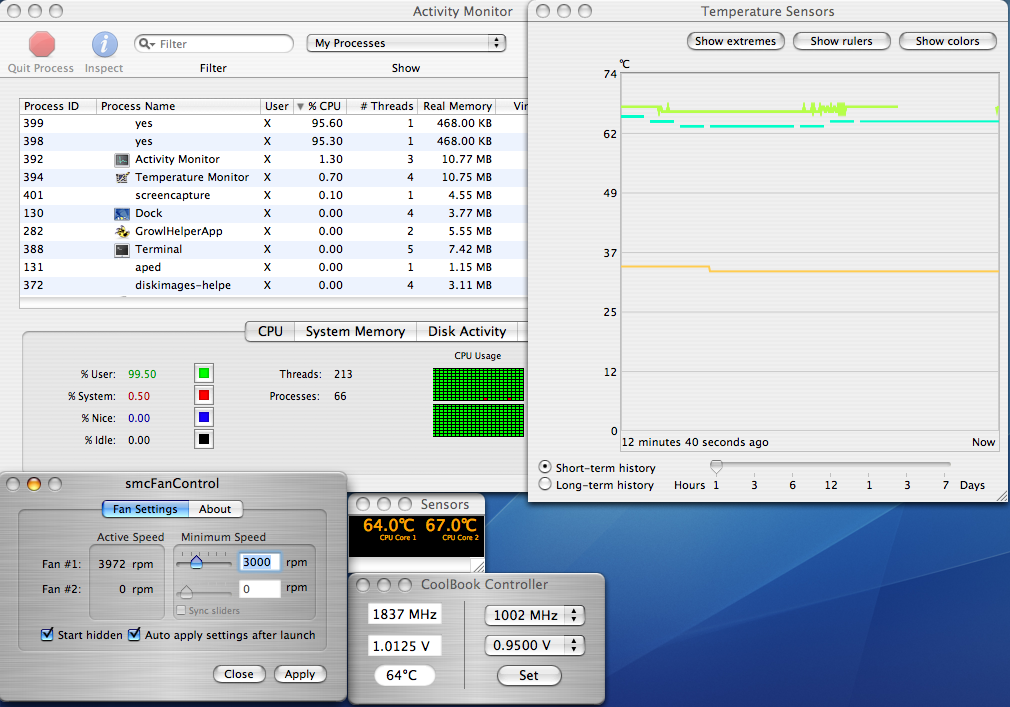1010x707 pixels.
Task: Select the yes process row with PID 399
Action: [274, 124]
